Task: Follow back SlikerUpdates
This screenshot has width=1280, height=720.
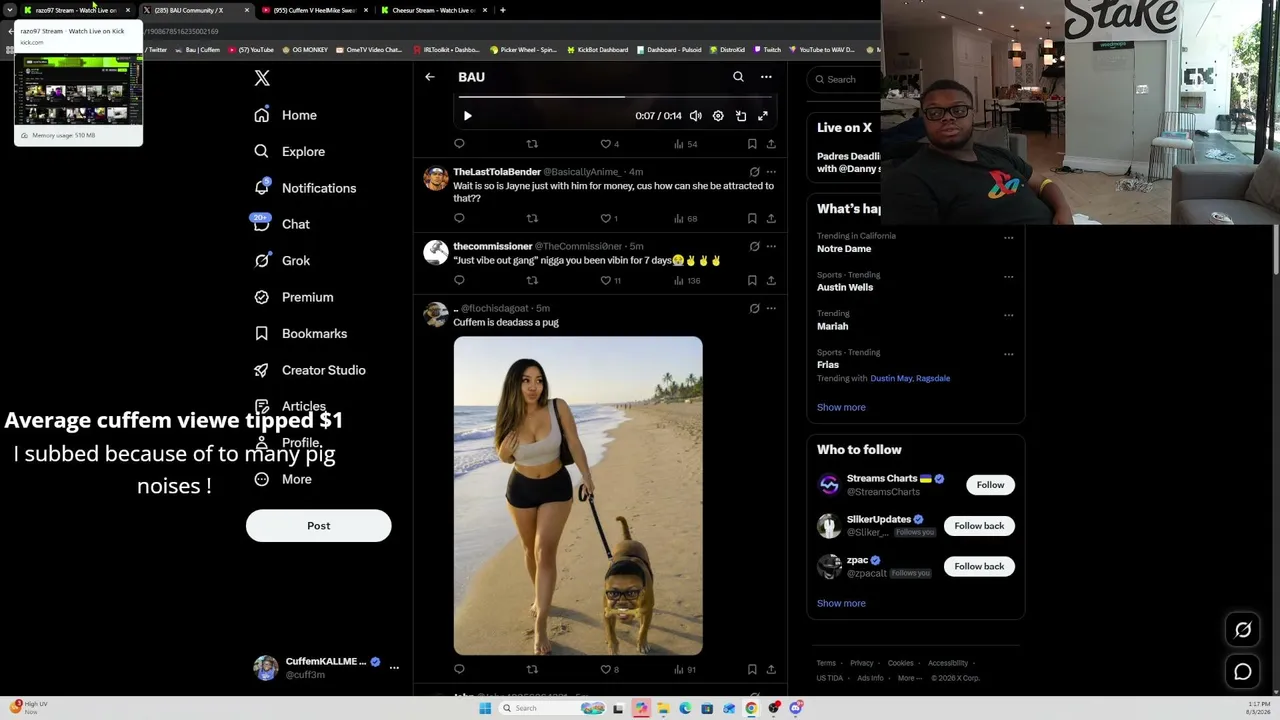Action: [979, 526]
